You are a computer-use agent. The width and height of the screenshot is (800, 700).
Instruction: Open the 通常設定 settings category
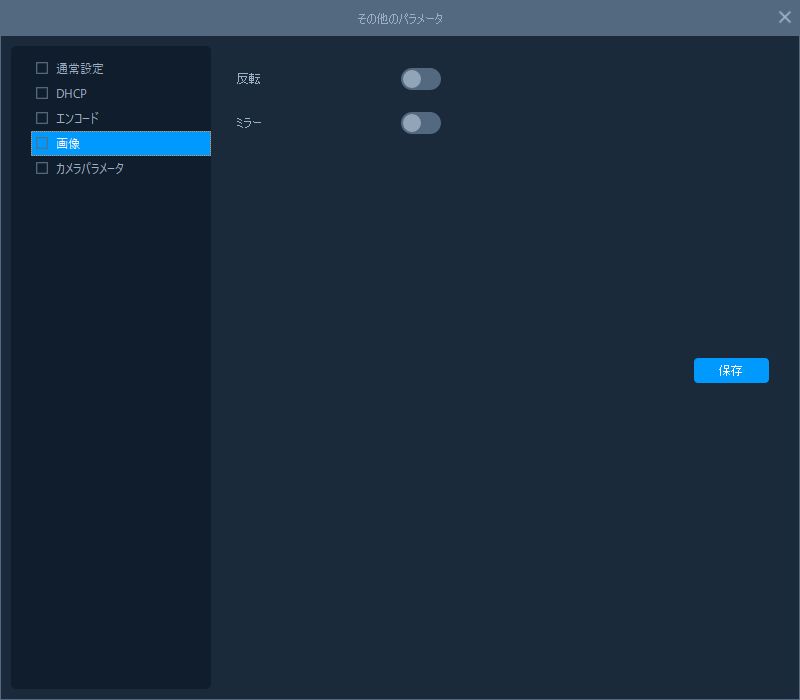tap(80, 69)
